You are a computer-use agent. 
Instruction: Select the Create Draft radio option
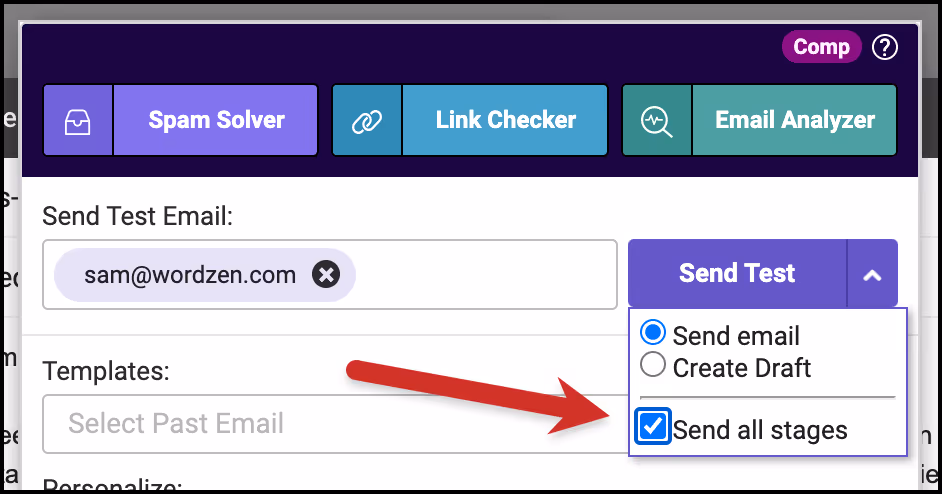click(x=653, y=365)
